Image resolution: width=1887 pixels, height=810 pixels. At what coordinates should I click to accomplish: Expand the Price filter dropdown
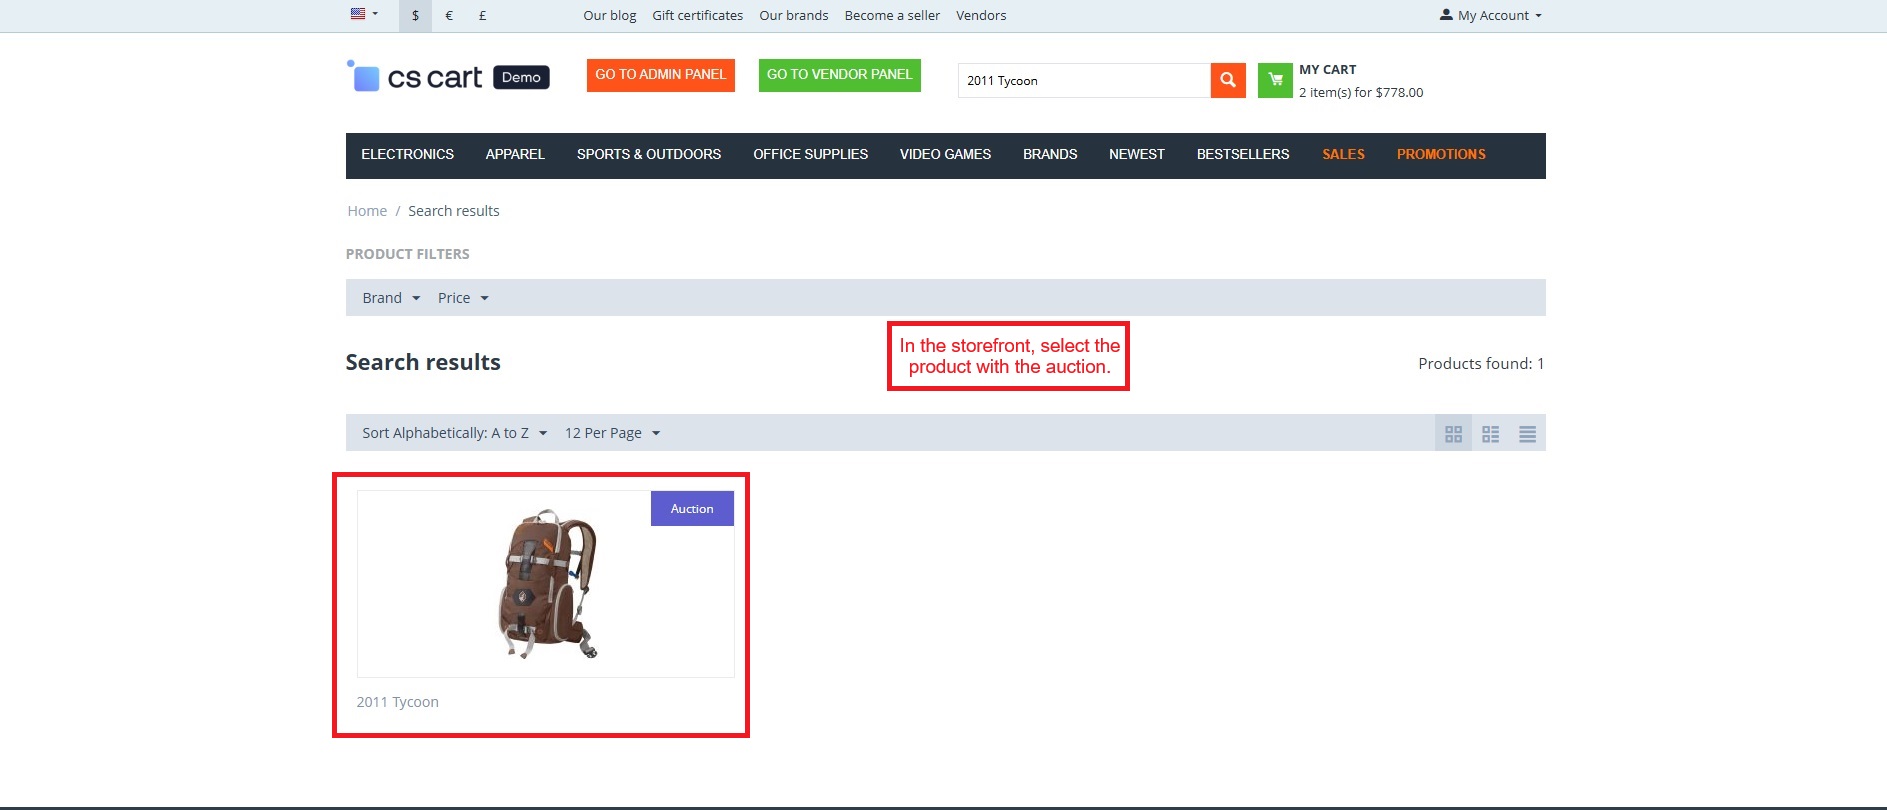pos(462,298)
